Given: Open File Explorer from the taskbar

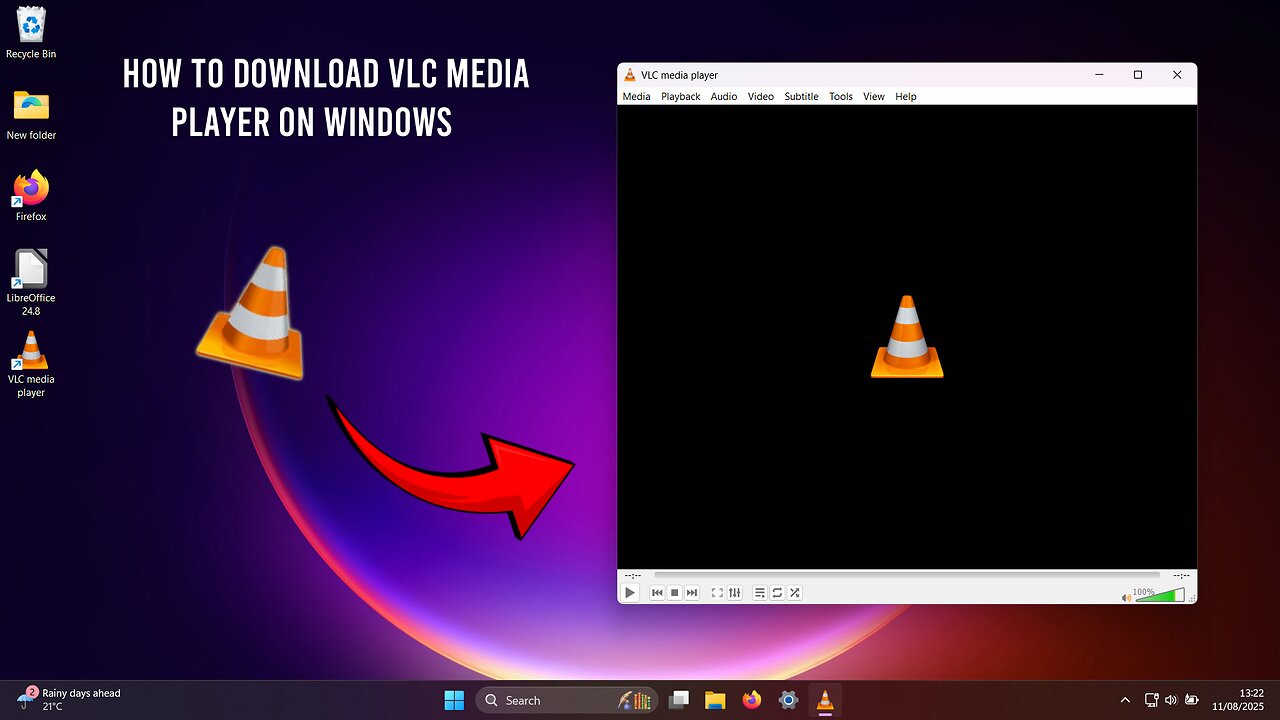Looking at the screenshot, I should (x=714, y=700).
